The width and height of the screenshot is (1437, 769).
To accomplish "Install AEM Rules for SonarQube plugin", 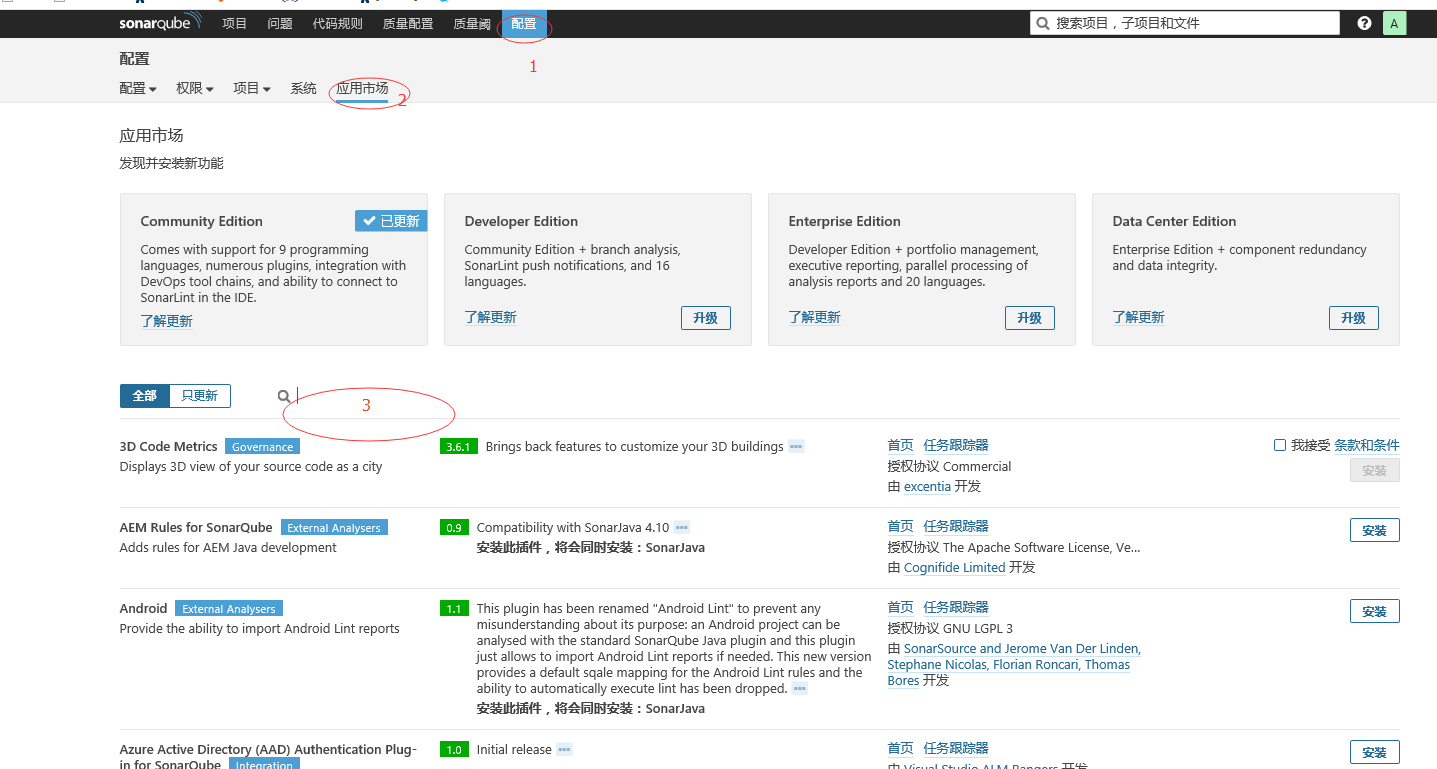I will click(x=1375, y=530).
